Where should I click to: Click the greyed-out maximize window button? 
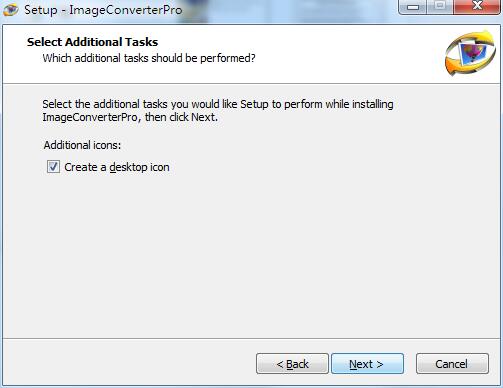point(440,7)
